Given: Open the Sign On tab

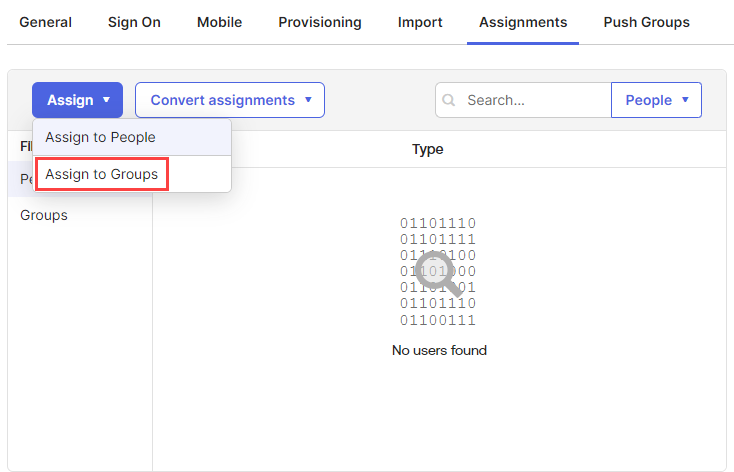Looking at the screenshot, I should [x=134, y=22].
